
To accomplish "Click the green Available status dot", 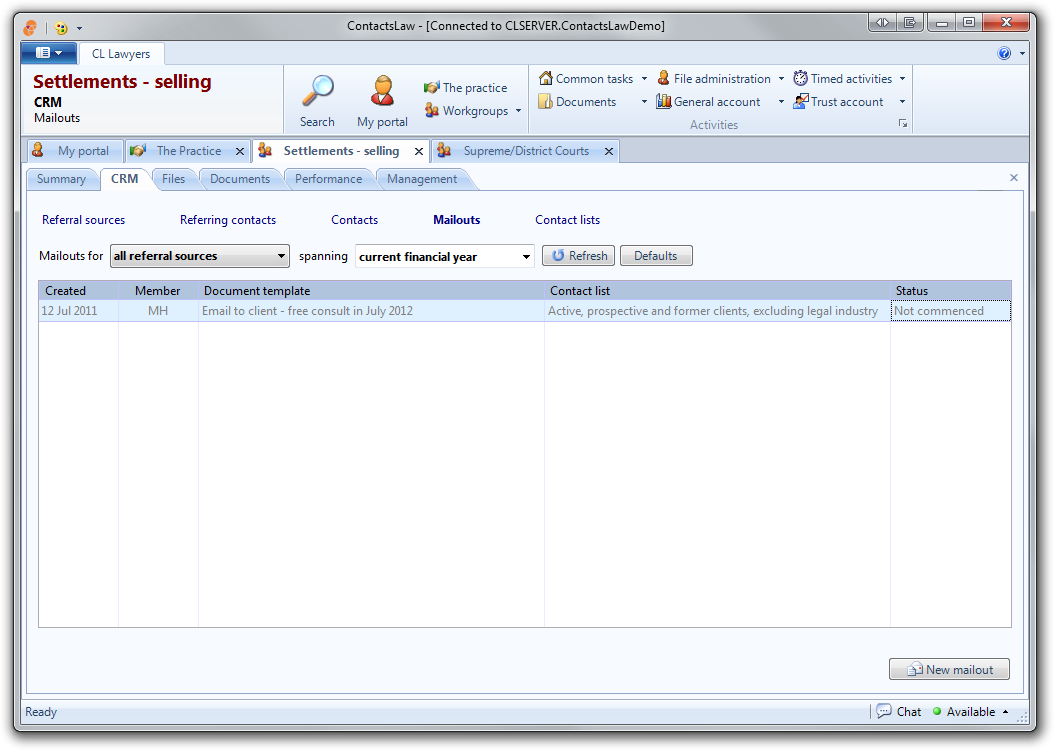I will 937,711.
